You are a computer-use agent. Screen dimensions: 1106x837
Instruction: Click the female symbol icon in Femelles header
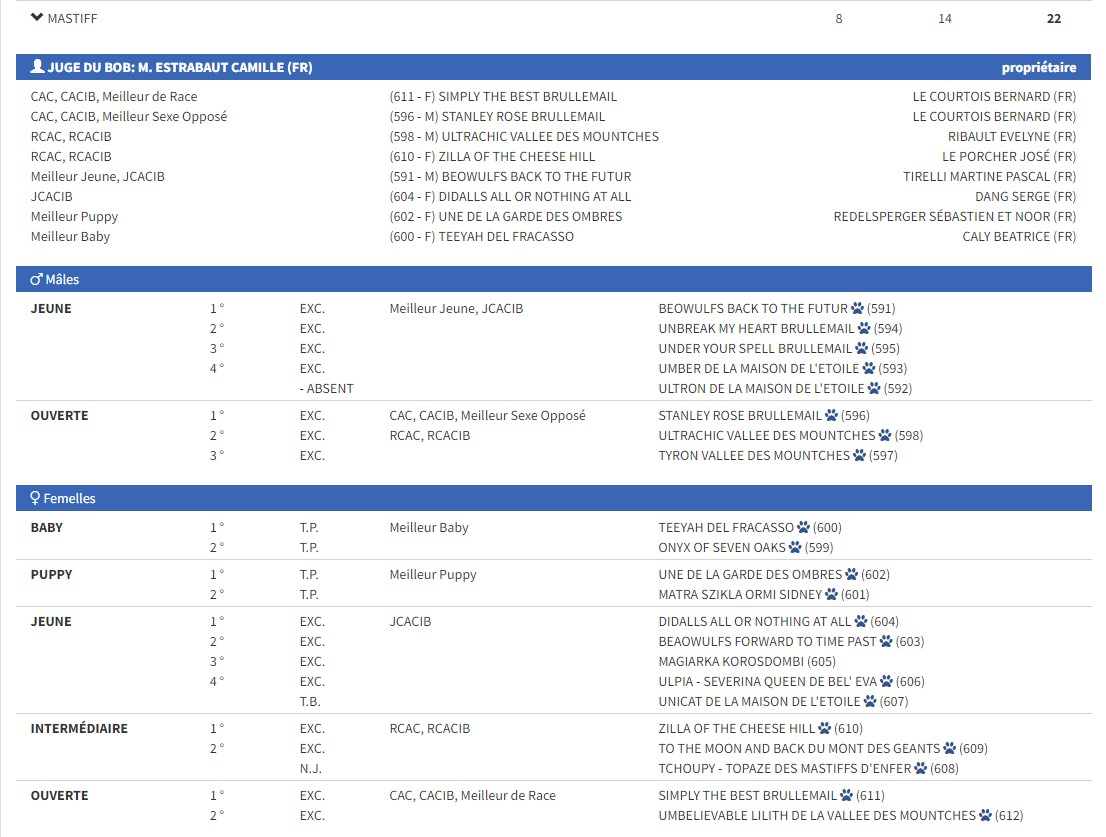35,499
